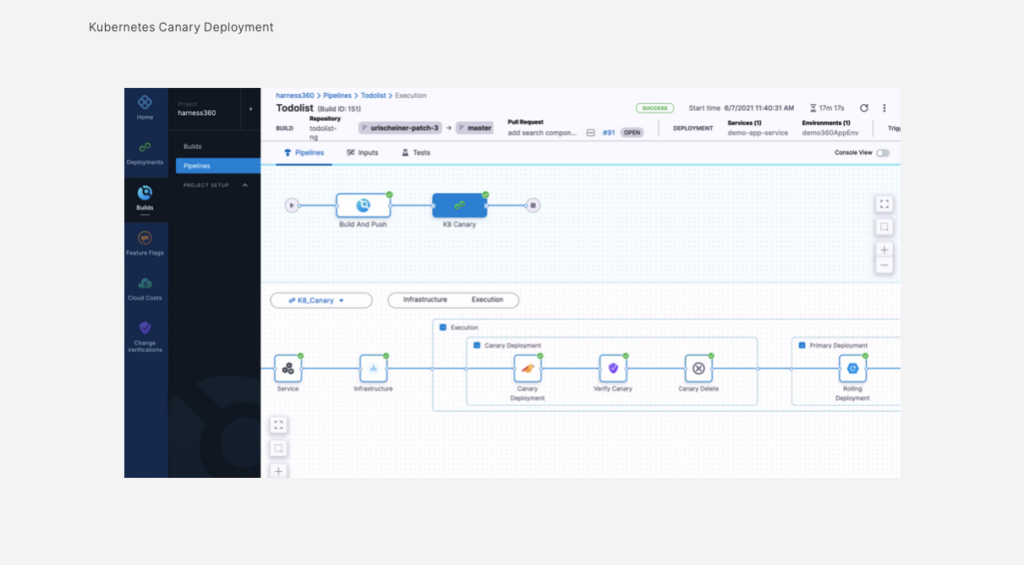The width and height of the screenshot is (1024, 565).
Task: Click the Start time value
Action: tap(759, 108)
